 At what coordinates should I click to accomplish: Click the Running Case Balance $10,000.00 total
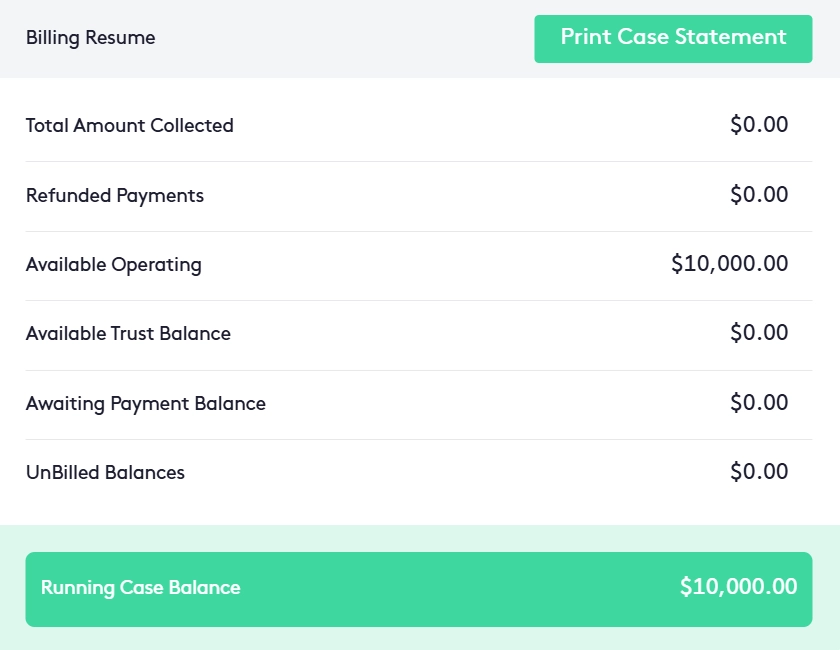pyautogui.click(x=738, y=587)
